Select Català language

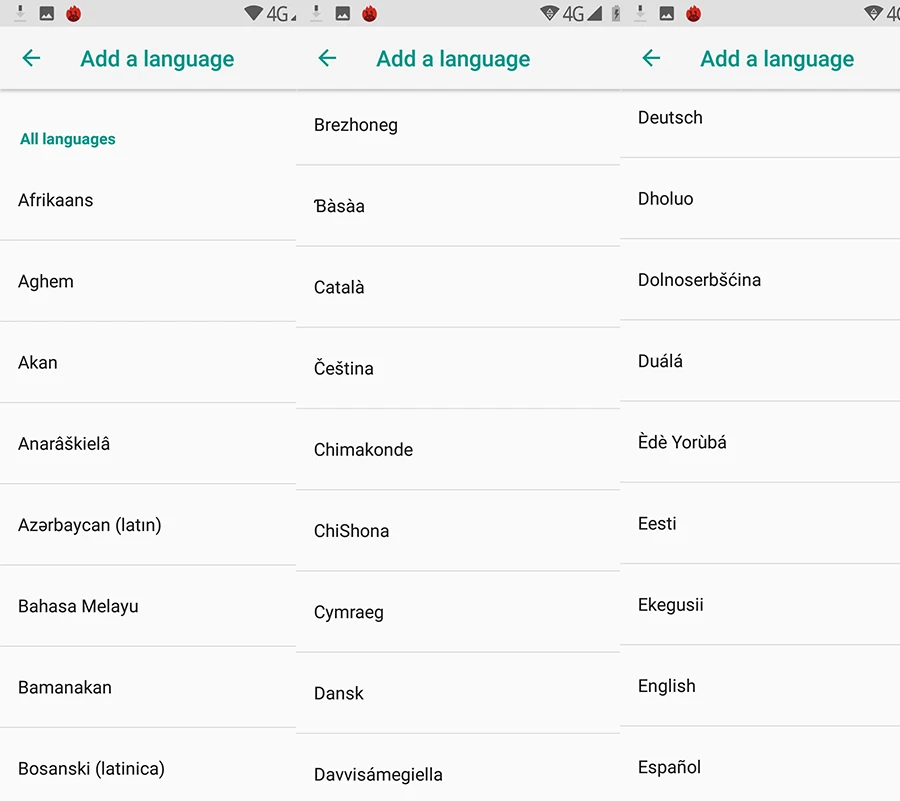458,287
